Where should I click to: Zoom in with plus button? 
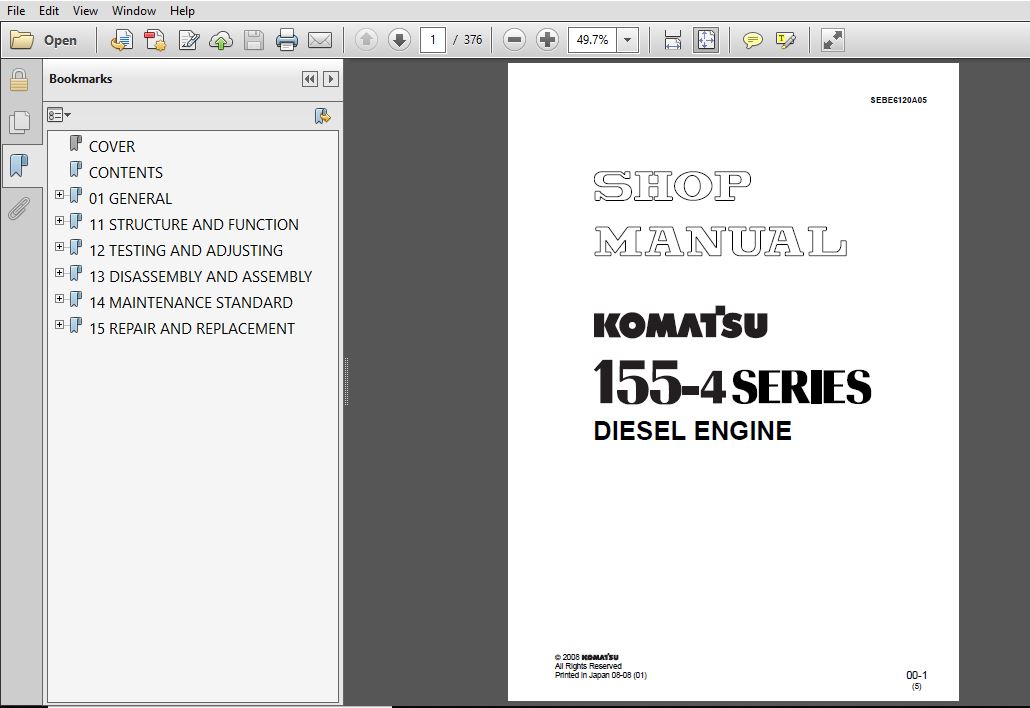click(x=547, y=40)
